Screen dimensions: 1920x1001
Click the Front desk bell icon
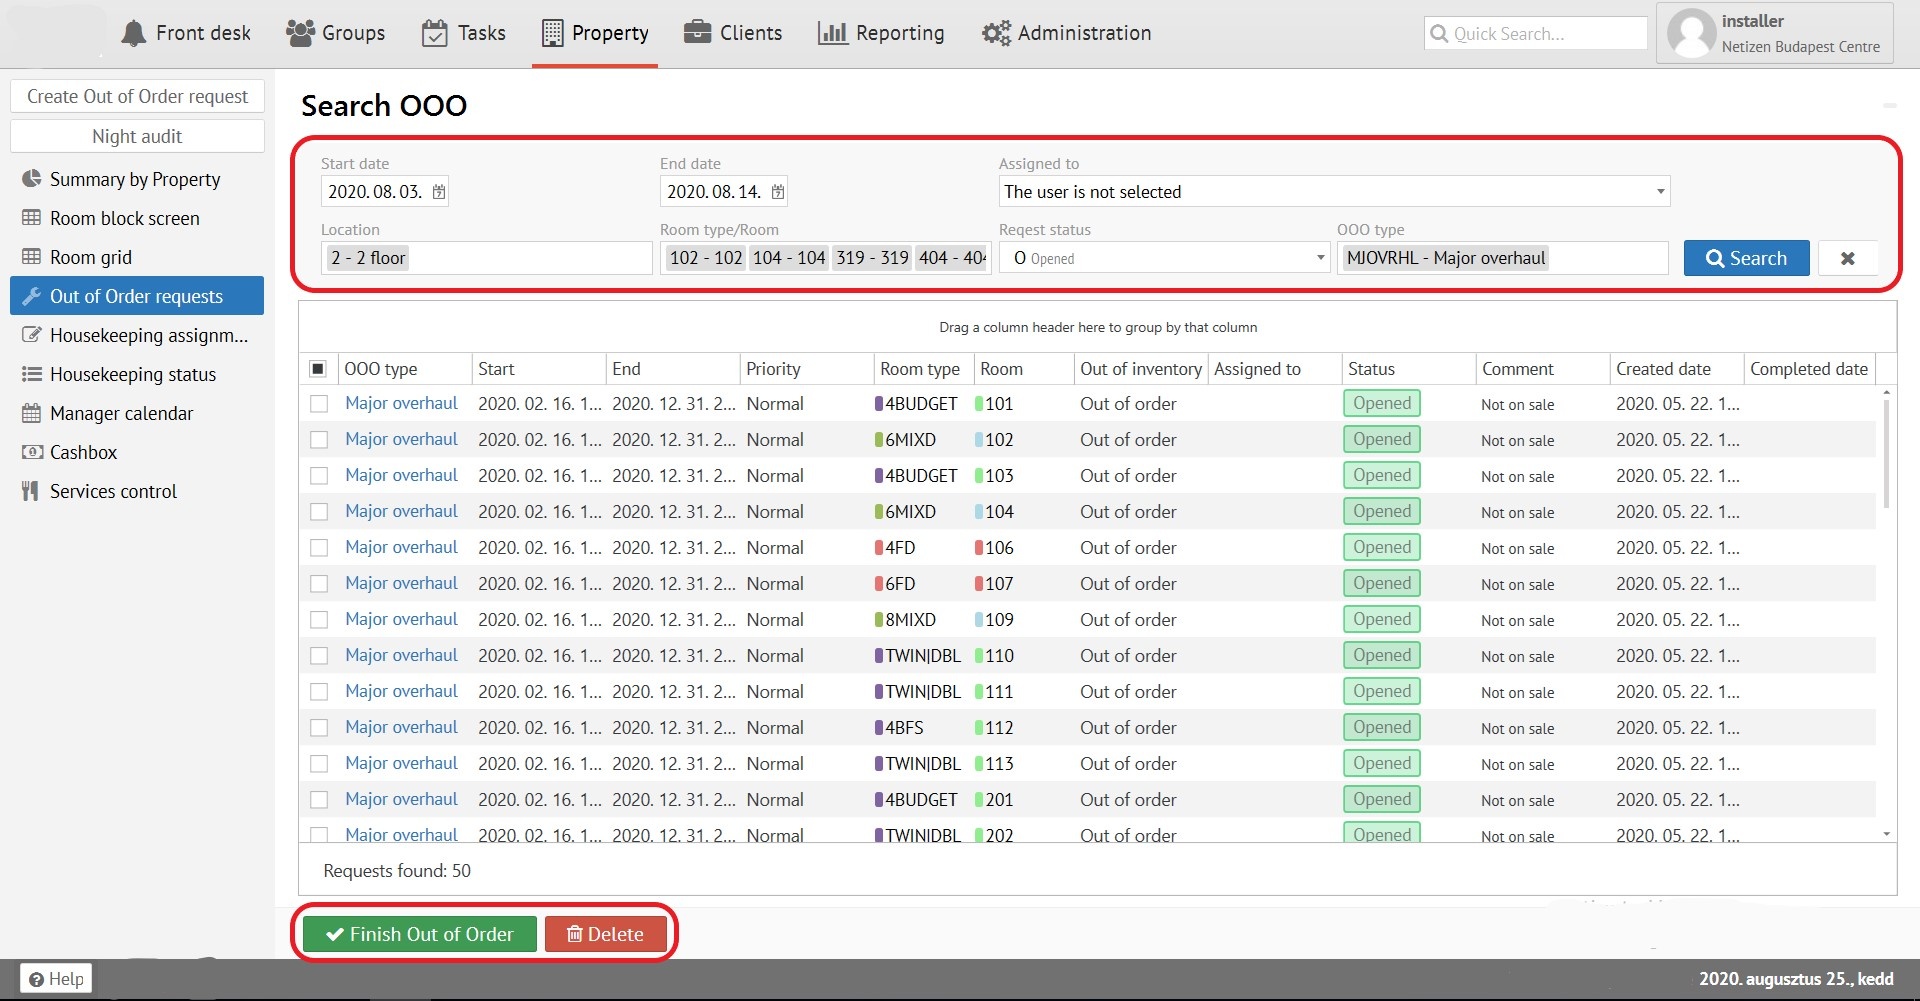tap(133, 33)
